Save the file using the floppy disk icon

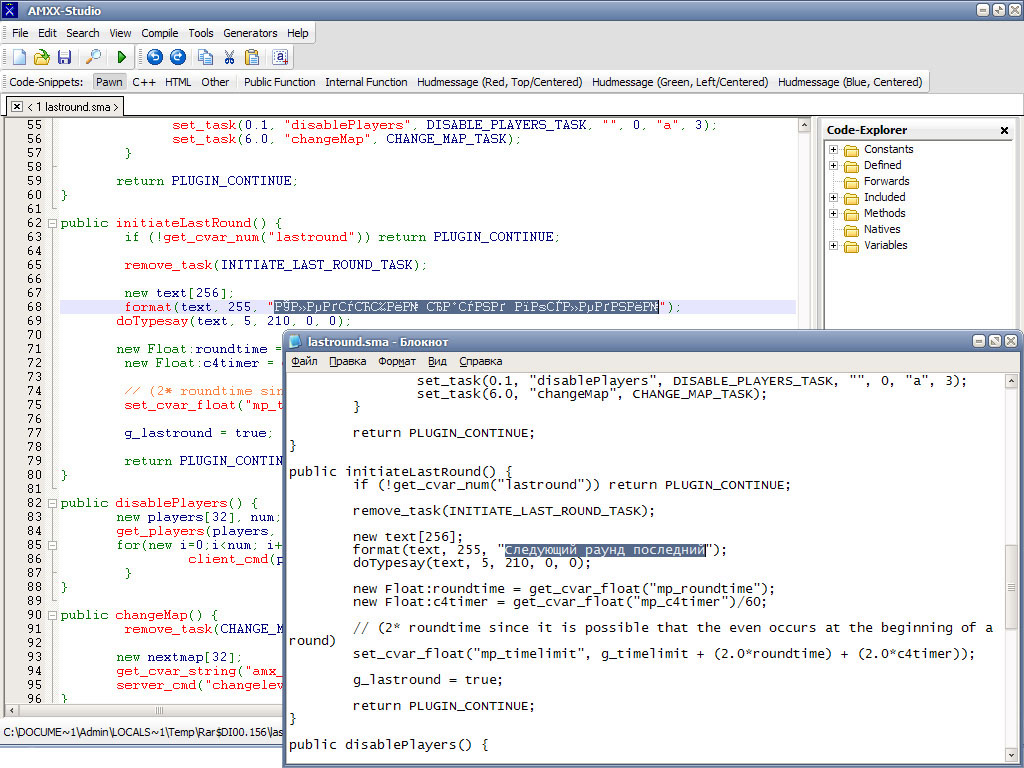coord(64,58)
